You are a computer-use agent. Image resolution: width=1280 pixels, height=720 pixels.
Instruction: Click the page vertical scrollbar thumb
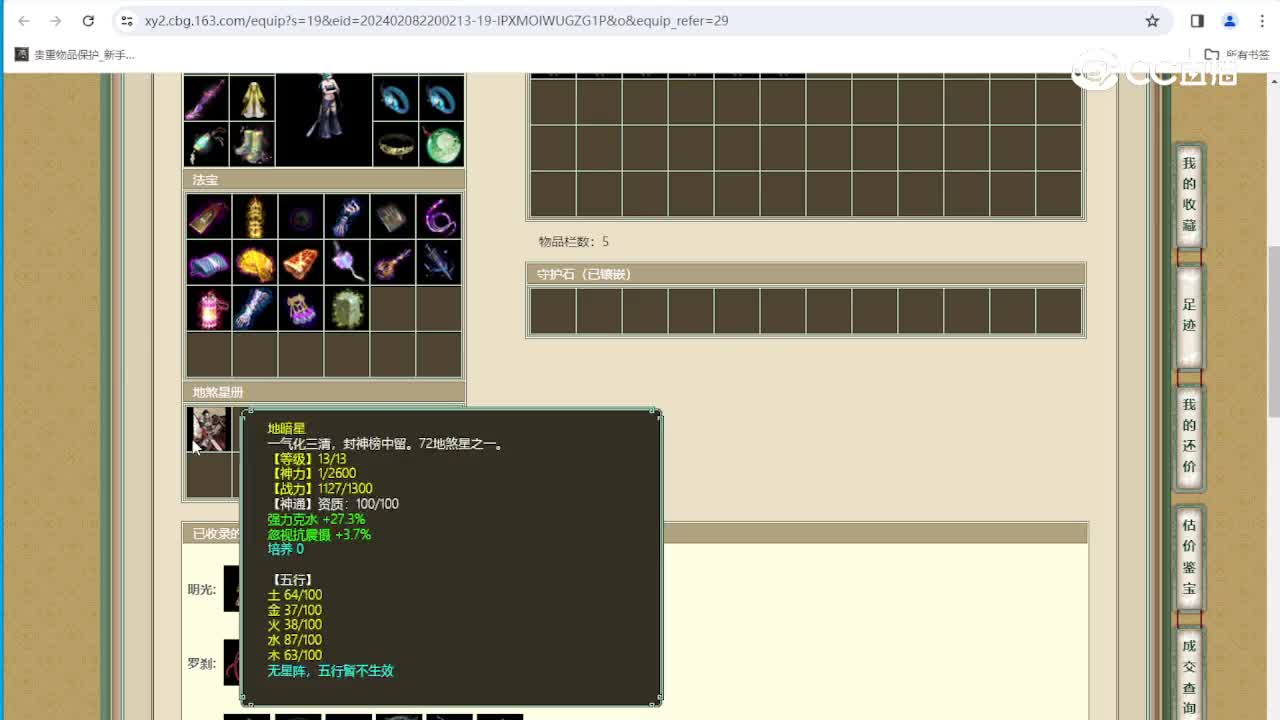(1273, 330)
